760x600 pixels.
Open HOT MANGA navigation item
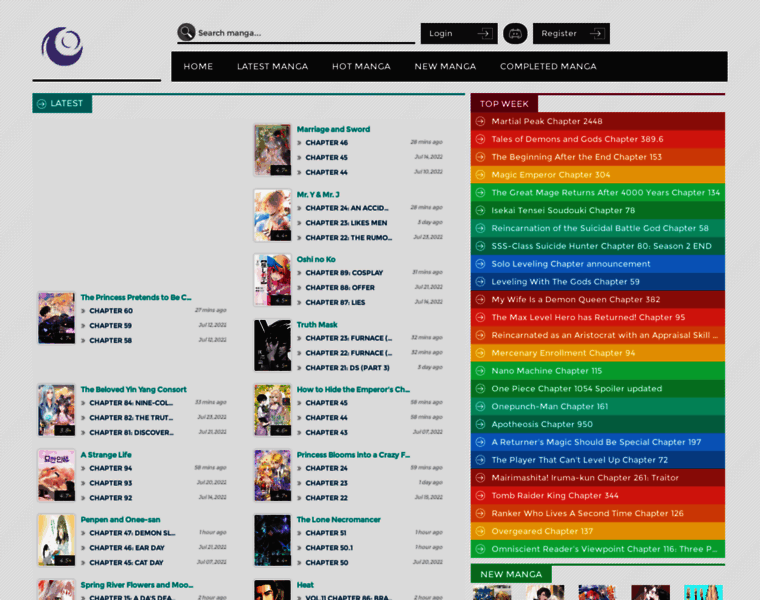coord(361,66)
